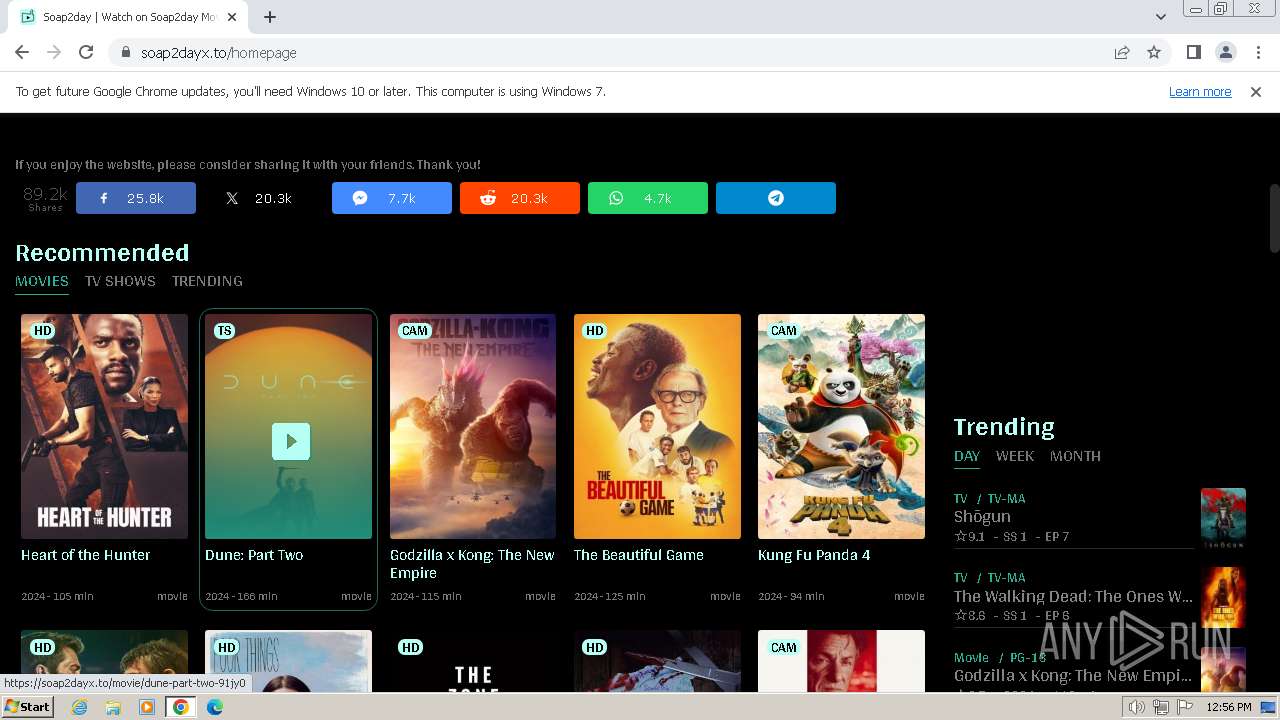Open Microsoft Edge from taskbar

click(x=215, y=707)
